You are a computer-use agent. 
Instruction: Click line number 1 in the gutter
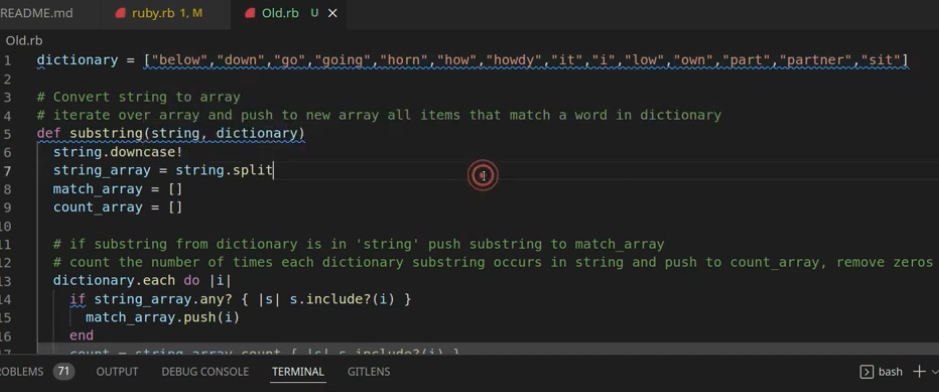(x=7, y=60)
